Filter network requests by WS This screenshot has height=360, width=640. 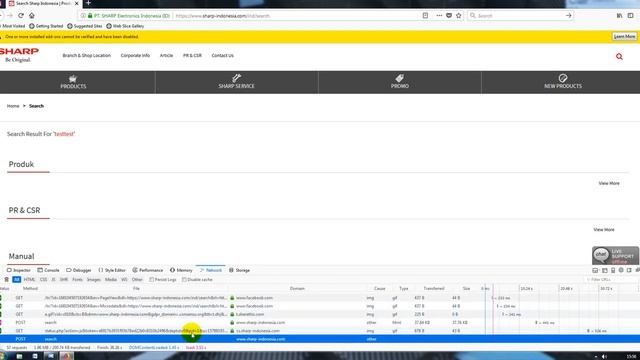pyautogui.click(x=124, y=280)
